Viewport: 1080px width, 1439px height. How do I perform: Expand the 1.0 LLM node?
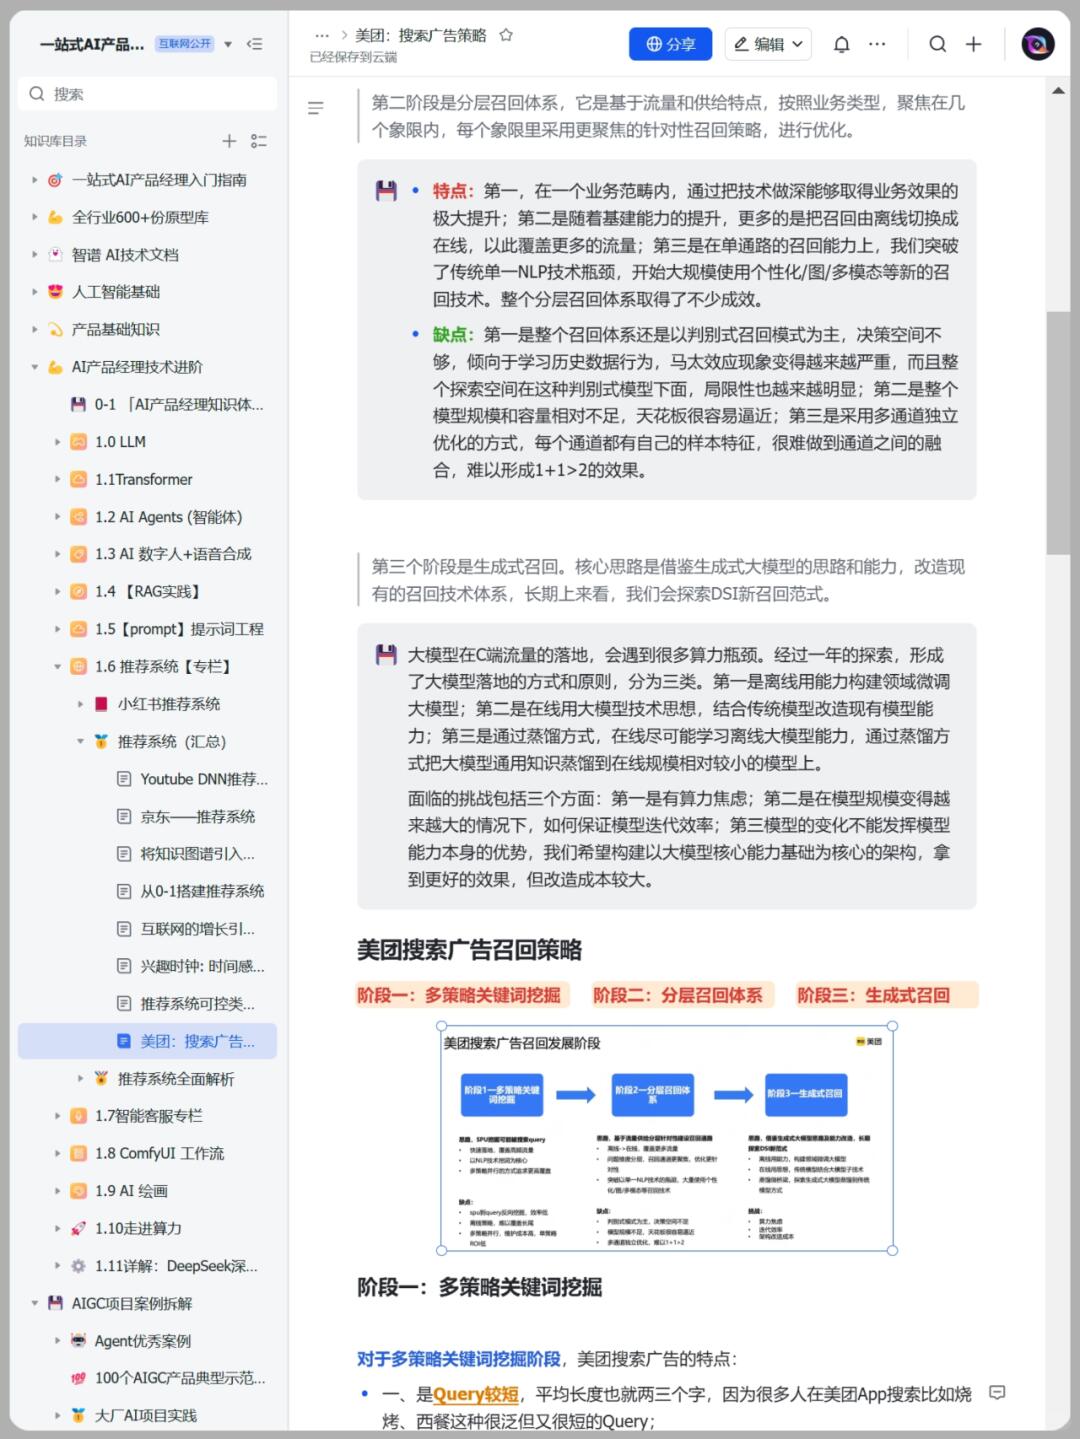[57, 442]
